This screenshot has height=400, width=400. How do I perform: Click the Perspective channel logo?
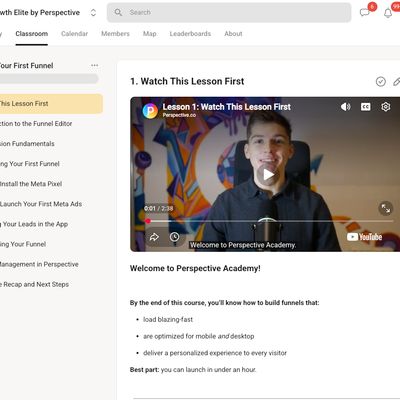(150, 111)
